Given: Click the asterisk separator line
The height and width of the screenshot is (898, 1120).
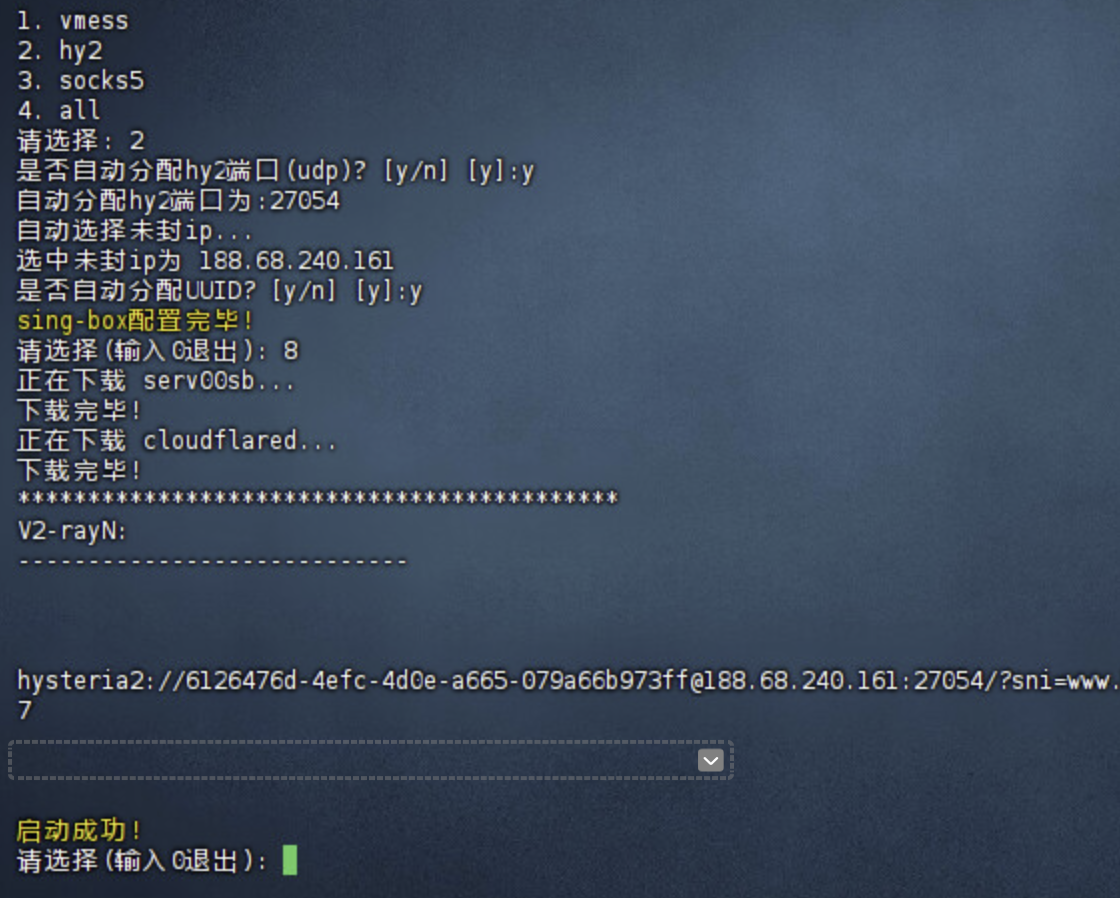Looking at the screenshot, I should click(x=318, y=499).
